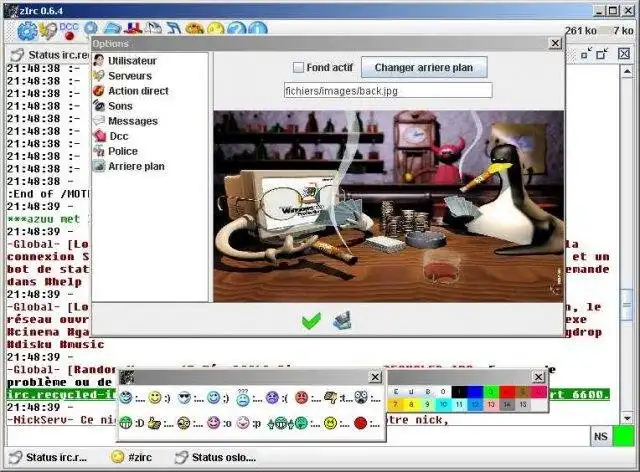Click the blue gear settings toolbar icon
640x472 pixels.
click(x=27, y=31)
